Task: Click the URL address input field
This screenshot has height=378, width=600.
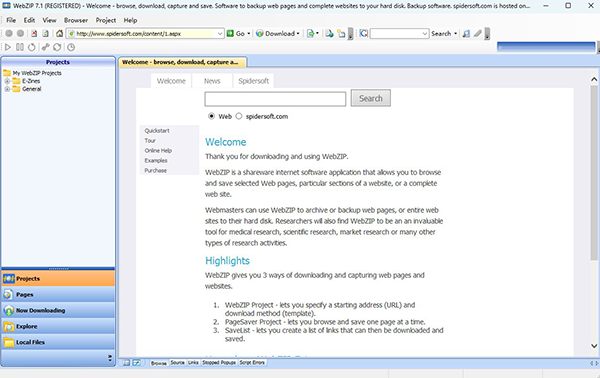Action: (145, 34)
